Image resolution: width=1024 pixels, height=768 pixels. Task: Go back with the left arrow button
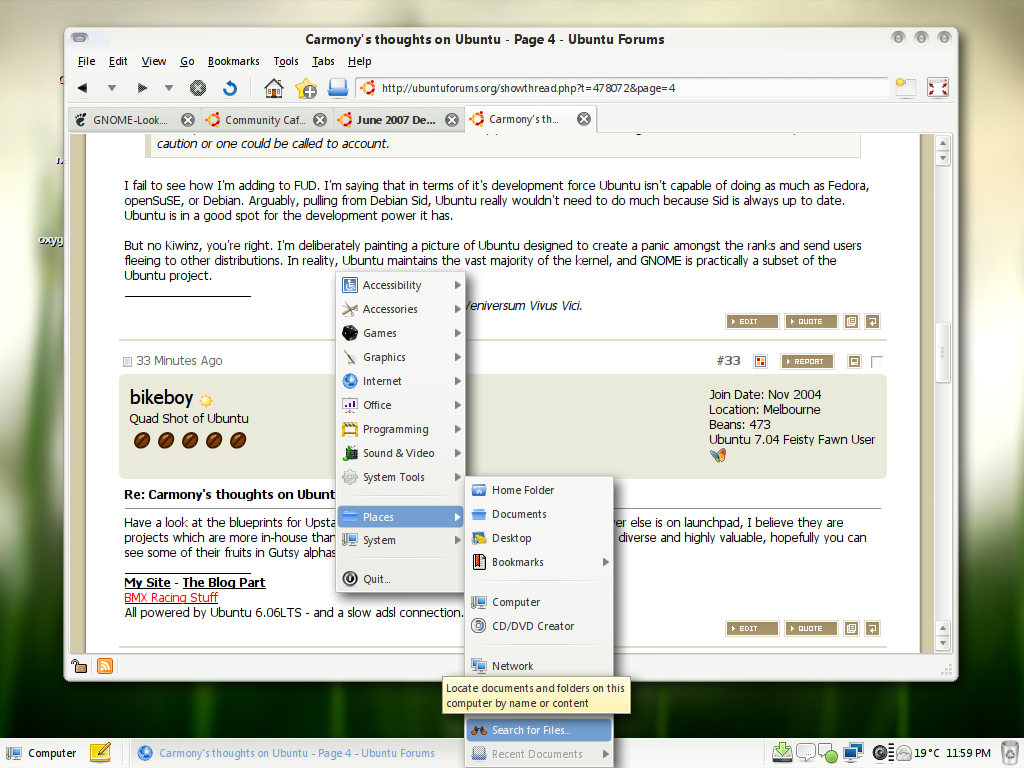tap(82, 88)
